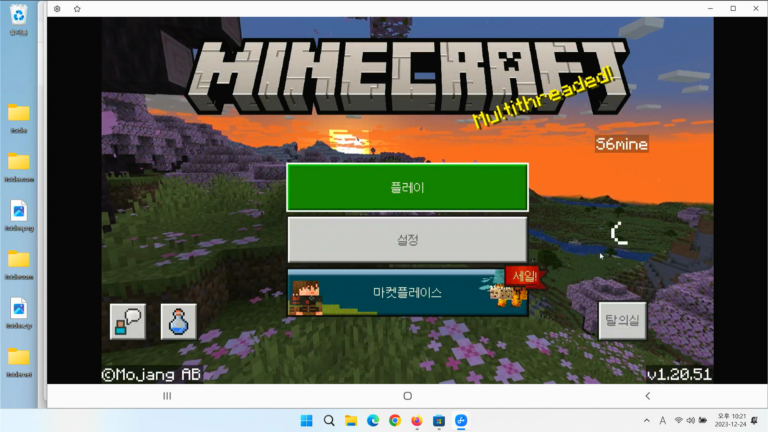This screenshot has height=432, width=768.
Task: Click the green Play button
Action: 407,187
